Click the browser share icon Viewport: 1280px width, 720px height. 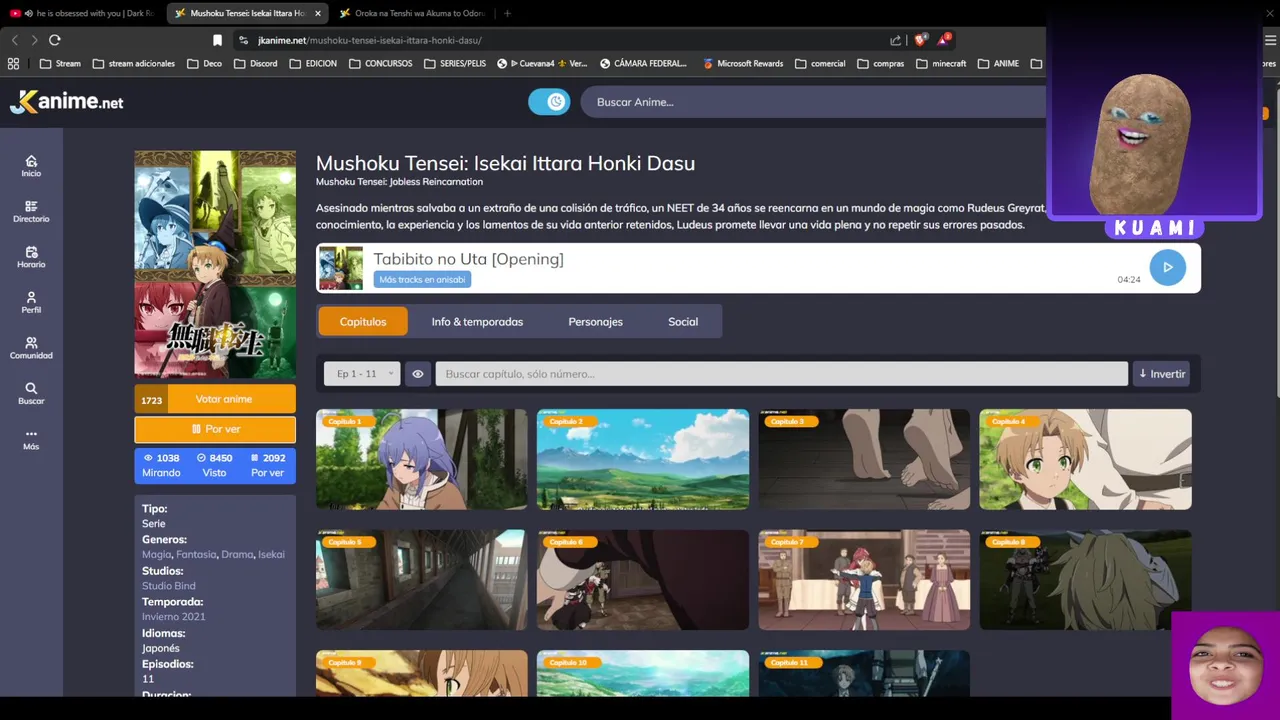[895, 40]
